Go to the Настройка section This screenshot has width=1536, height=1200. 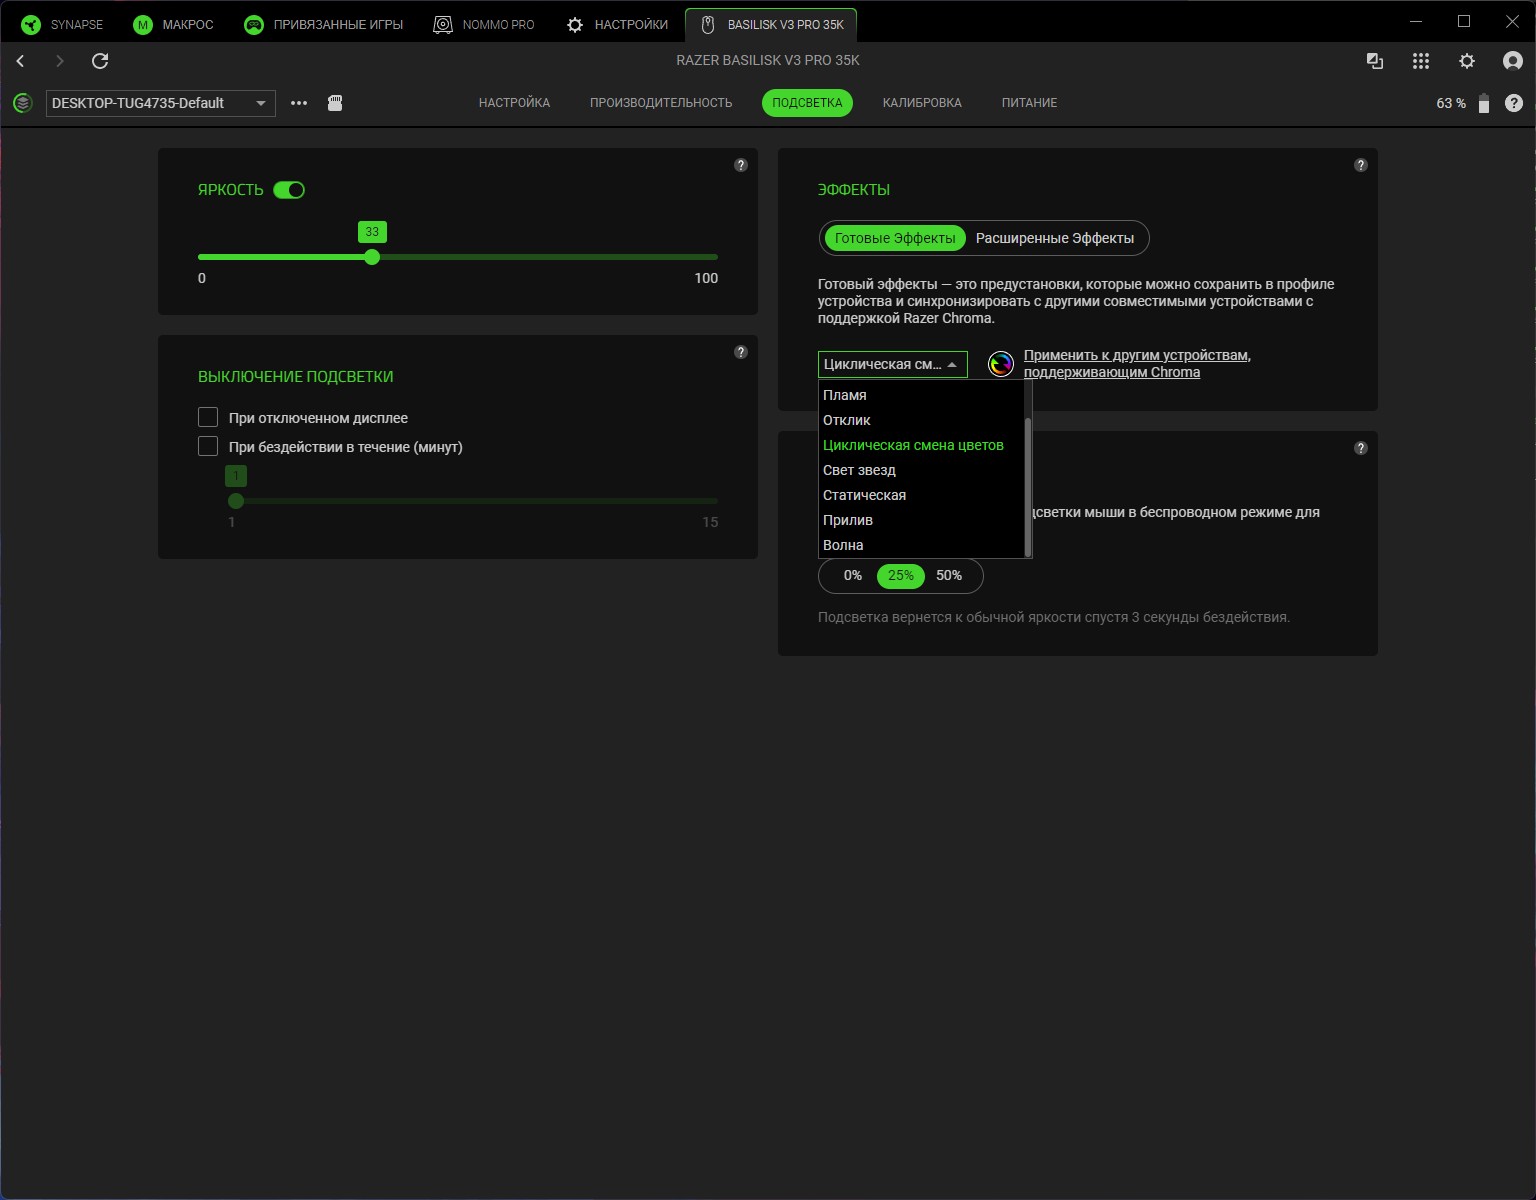click(514, 103)
